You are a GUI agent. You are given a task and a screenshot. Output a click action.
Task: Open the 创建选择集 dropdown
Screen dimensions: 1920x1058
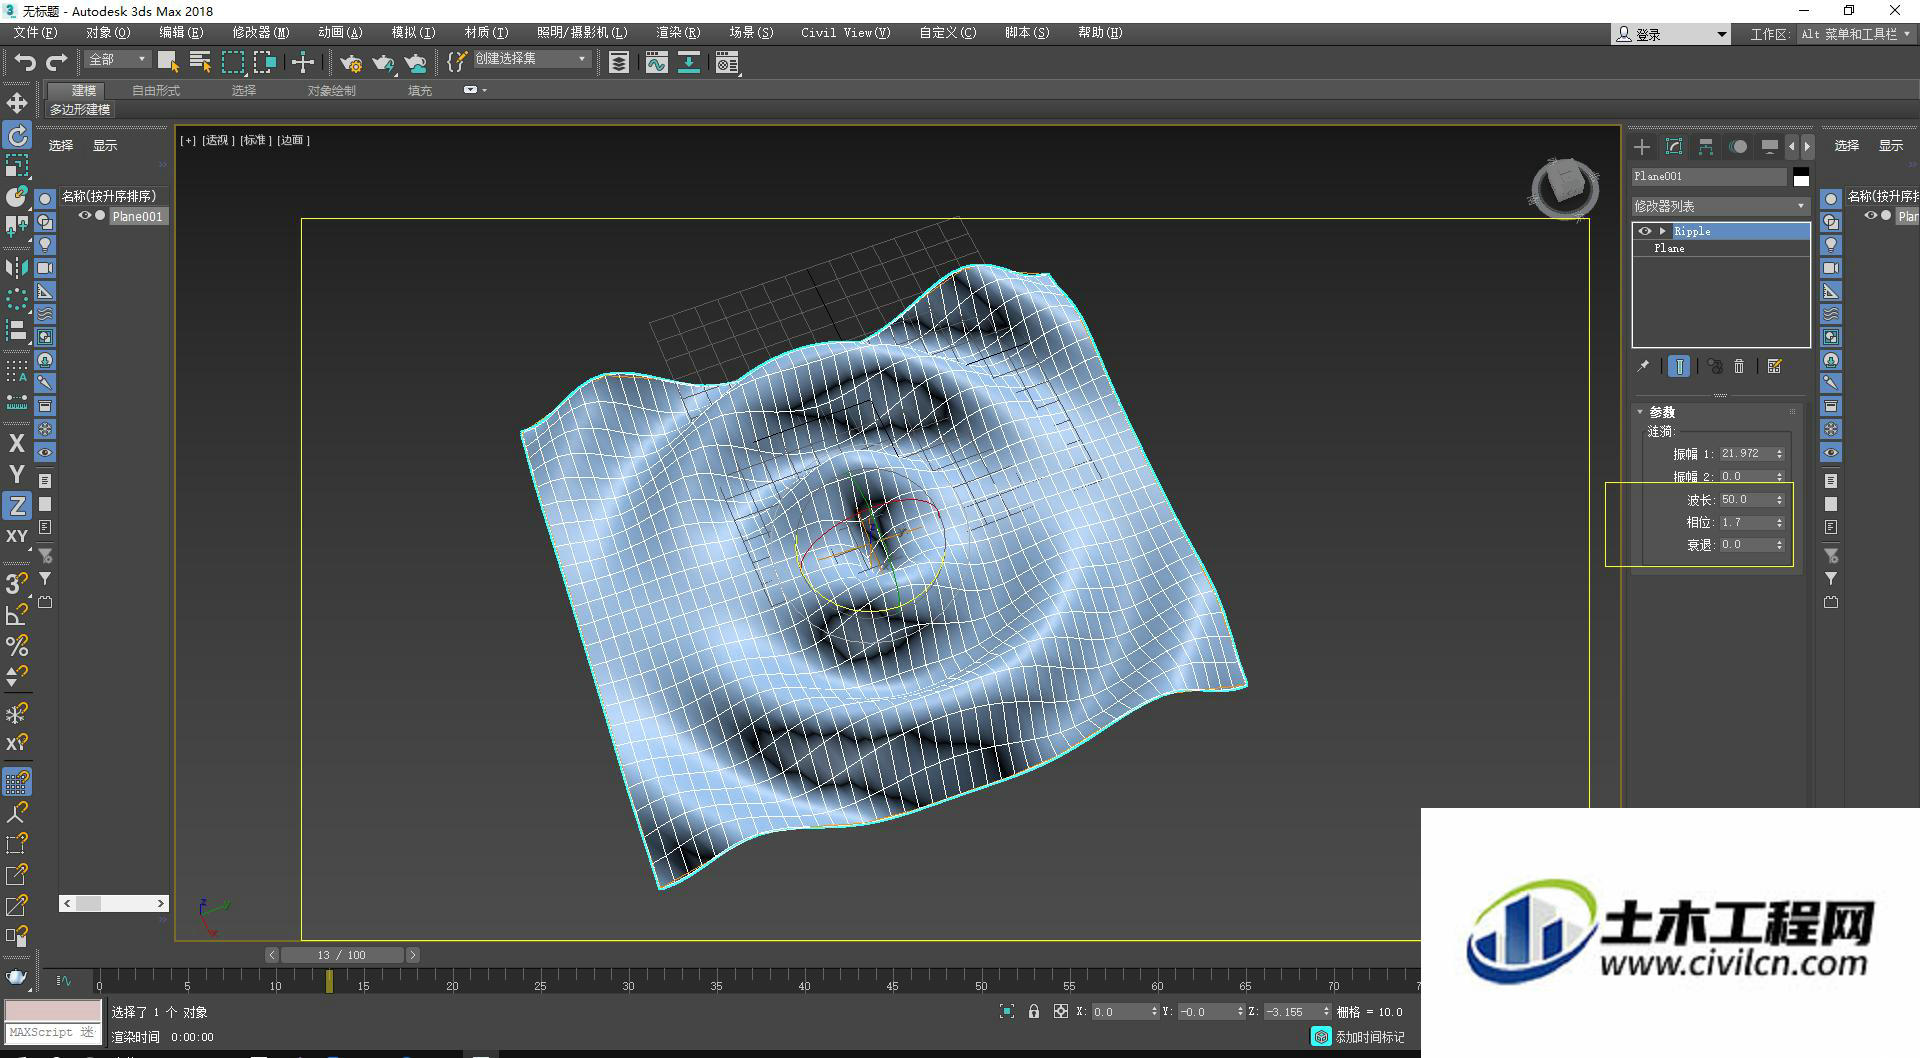[531, 60]
